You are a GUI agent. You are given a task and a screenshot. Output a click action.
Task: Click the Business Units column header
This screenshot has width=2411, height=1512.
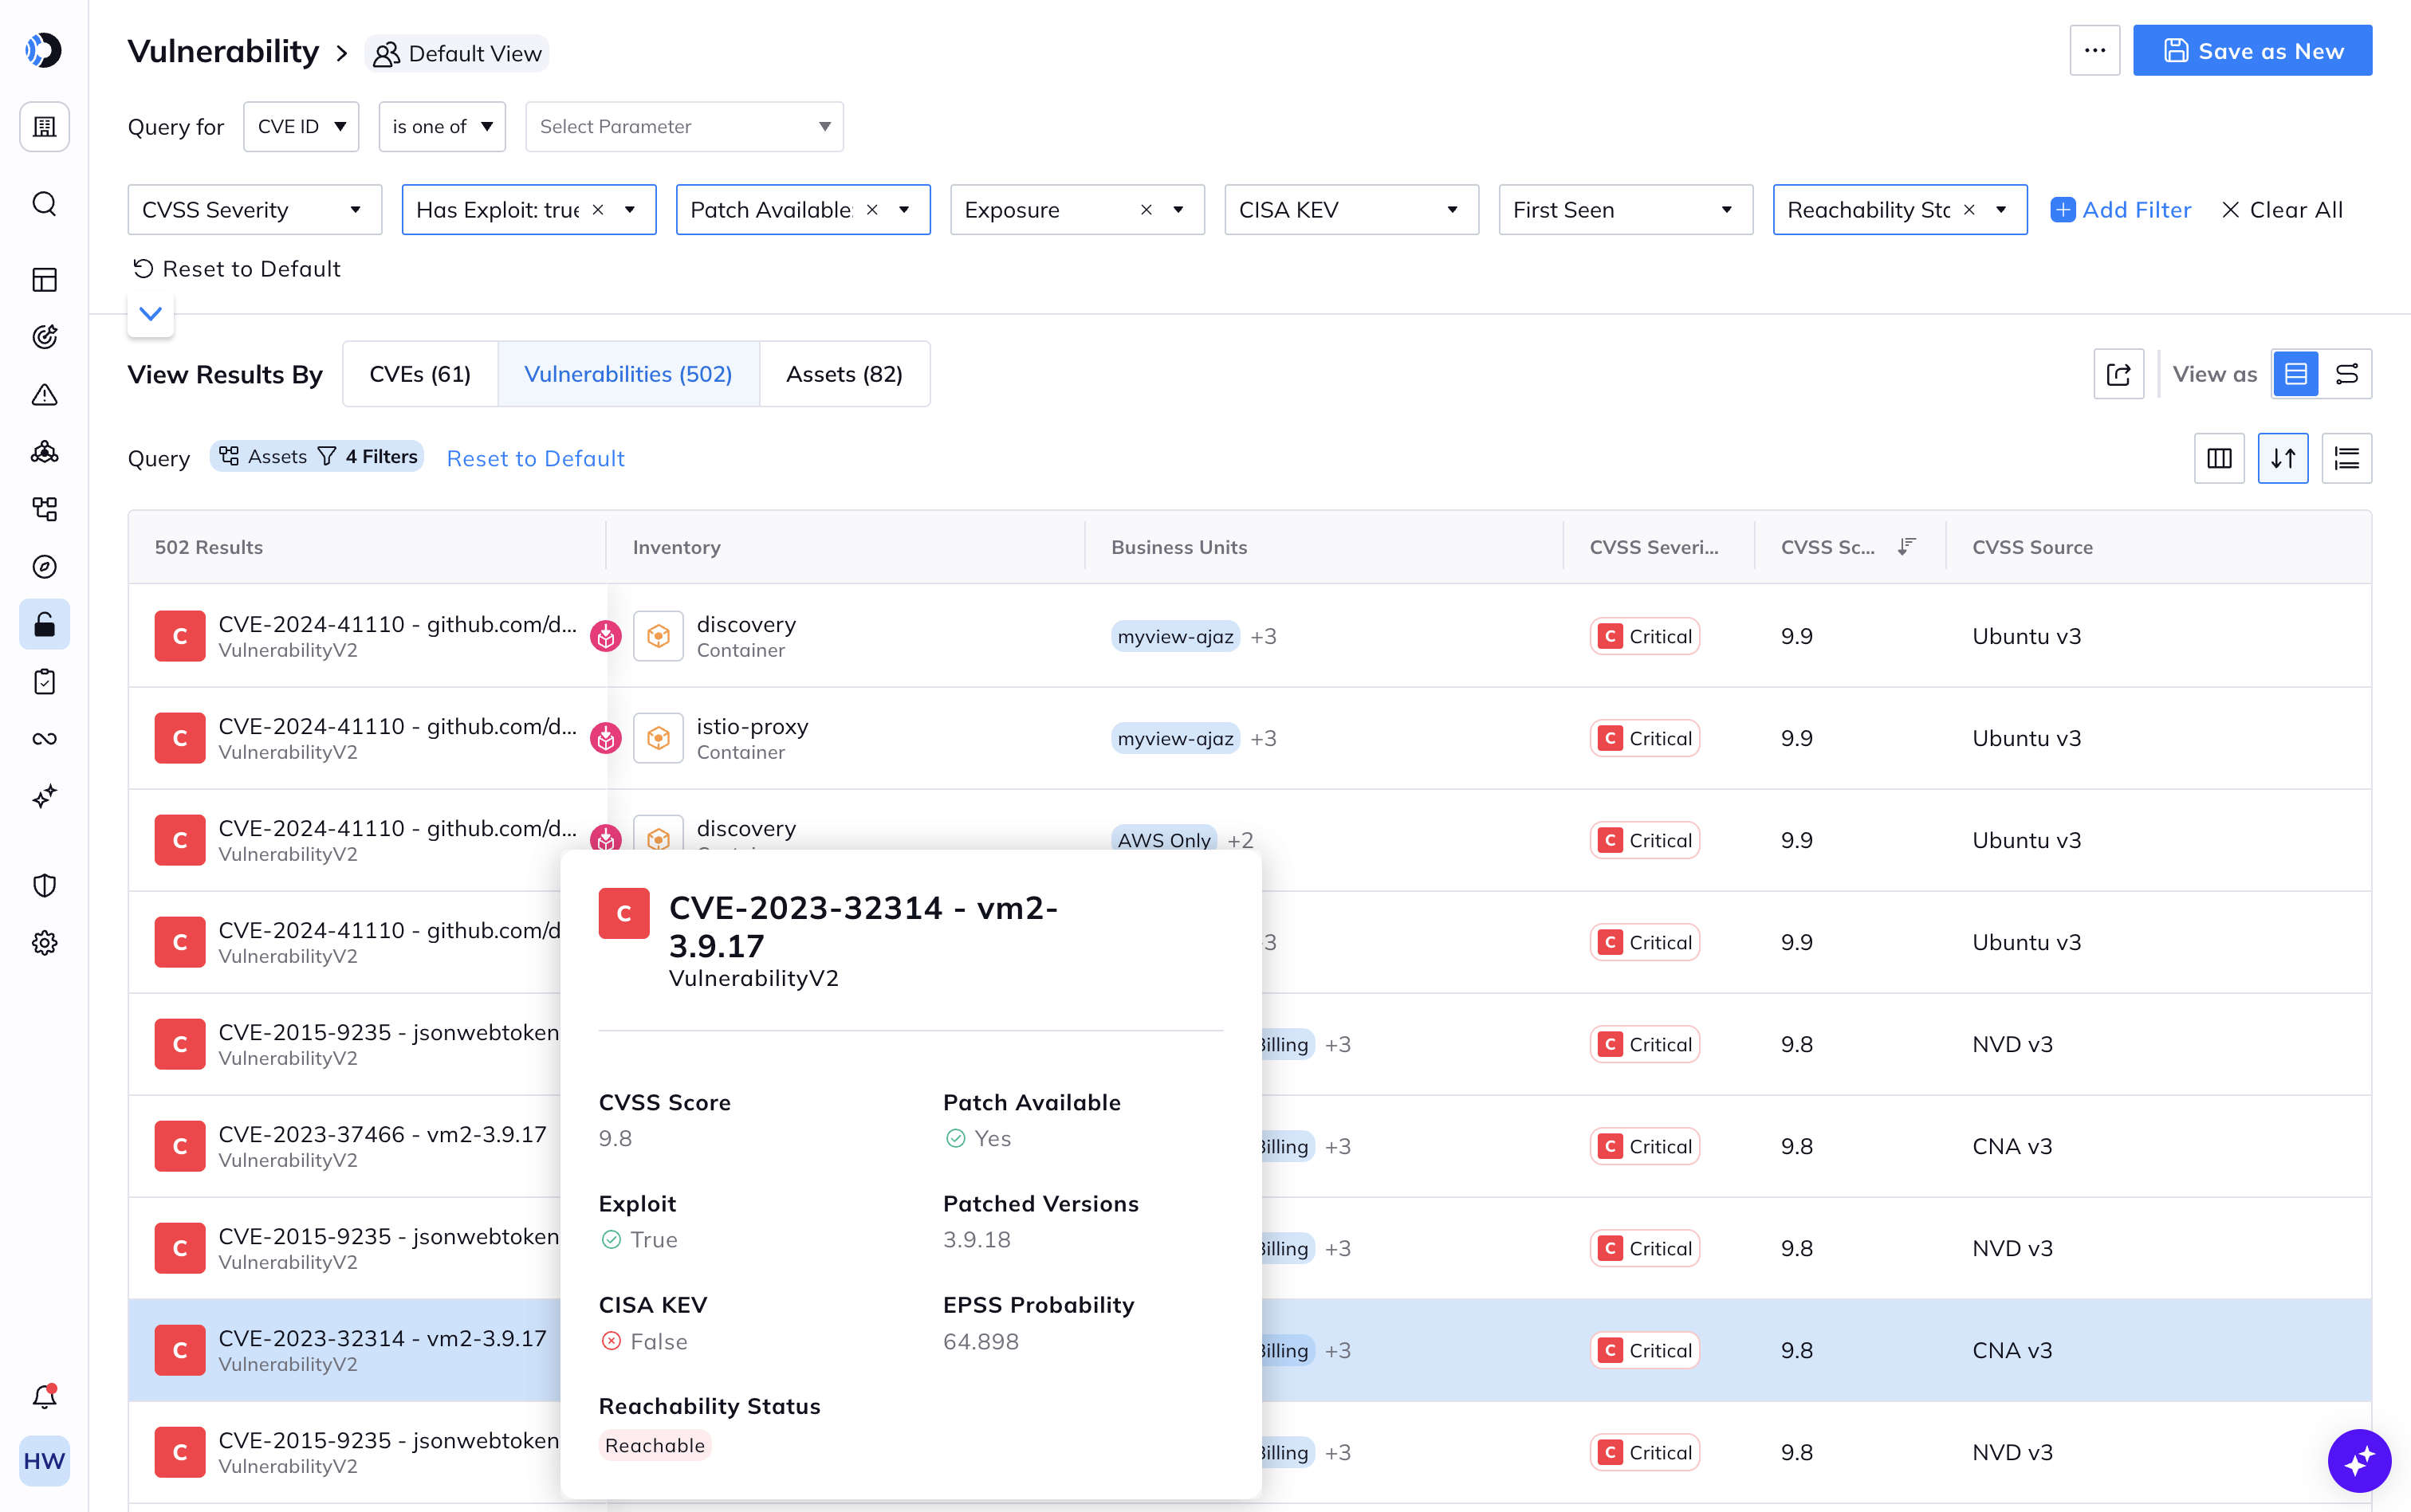(1179, 547)
